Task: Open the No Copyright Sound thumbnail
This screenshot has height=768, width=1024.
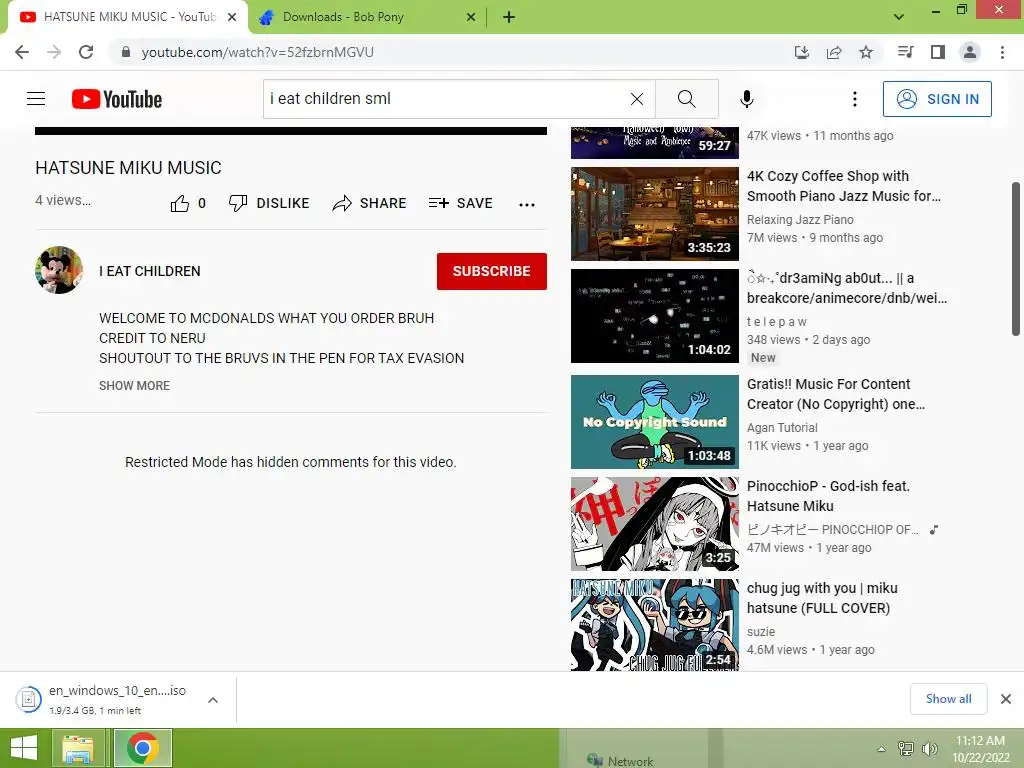Action: (654, 422)
